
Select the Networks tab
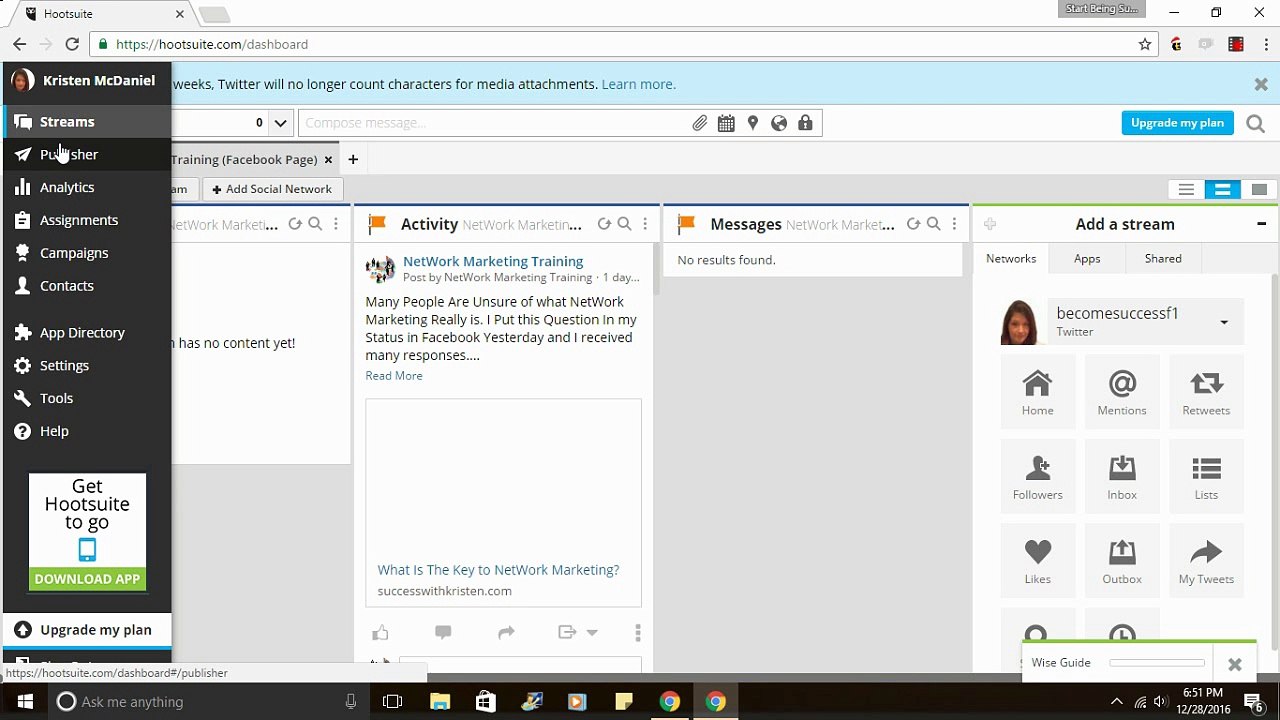pos(1011,258)
